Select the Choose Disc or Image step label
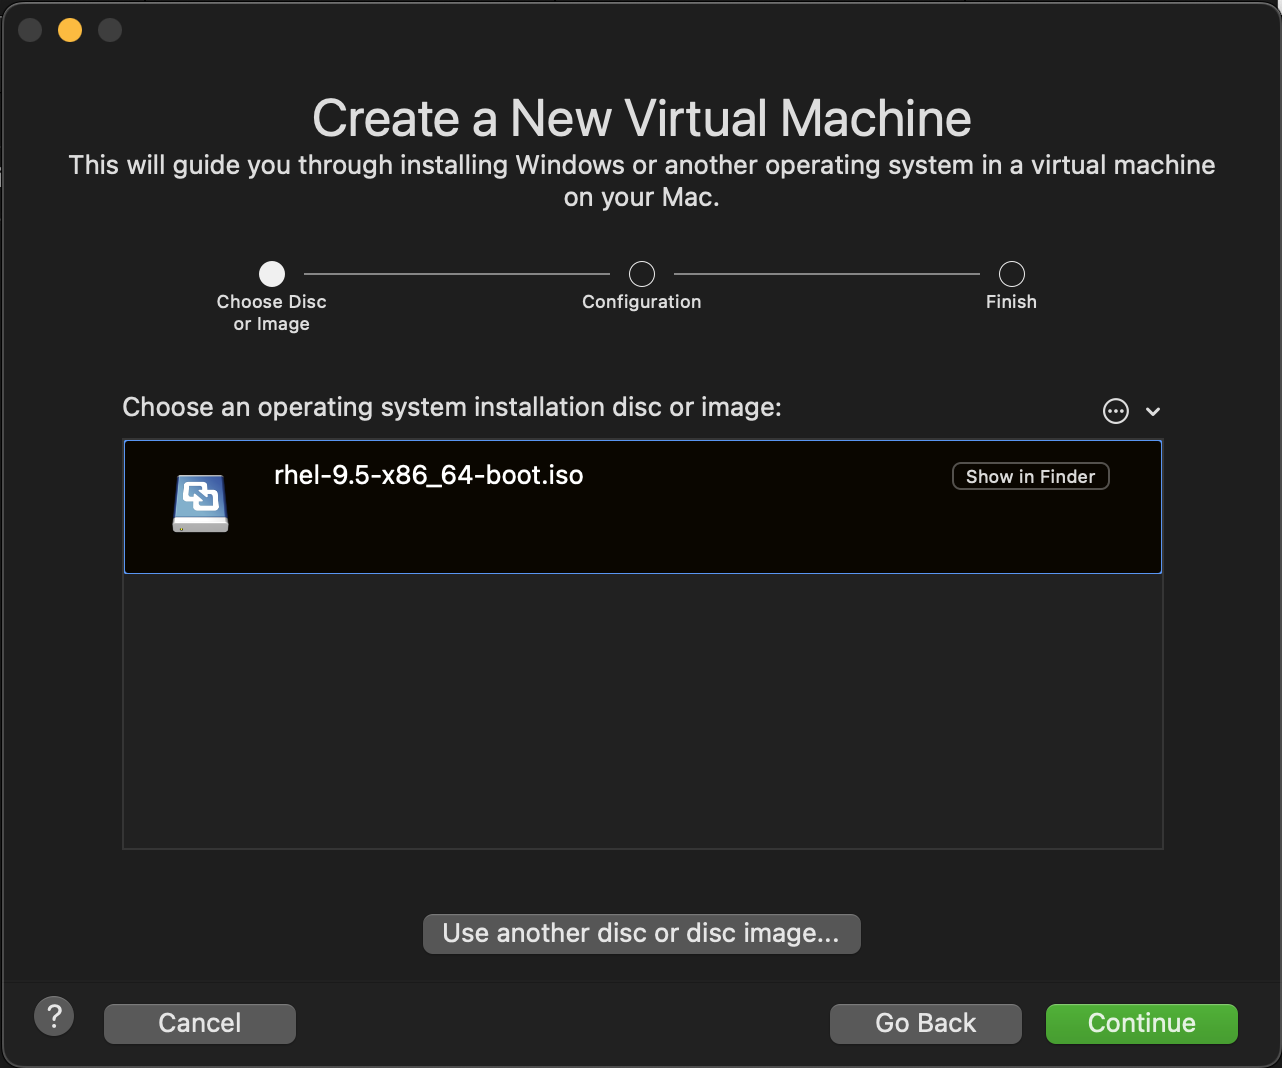Screen dimensions: 1282x1068 (x=272, y=312)
